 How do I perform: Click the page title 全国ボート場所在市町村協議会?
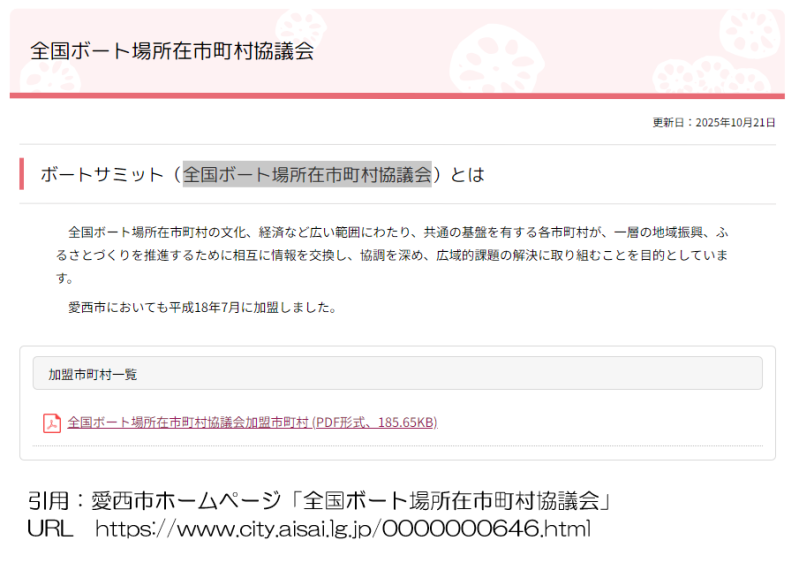click(172, 52)
